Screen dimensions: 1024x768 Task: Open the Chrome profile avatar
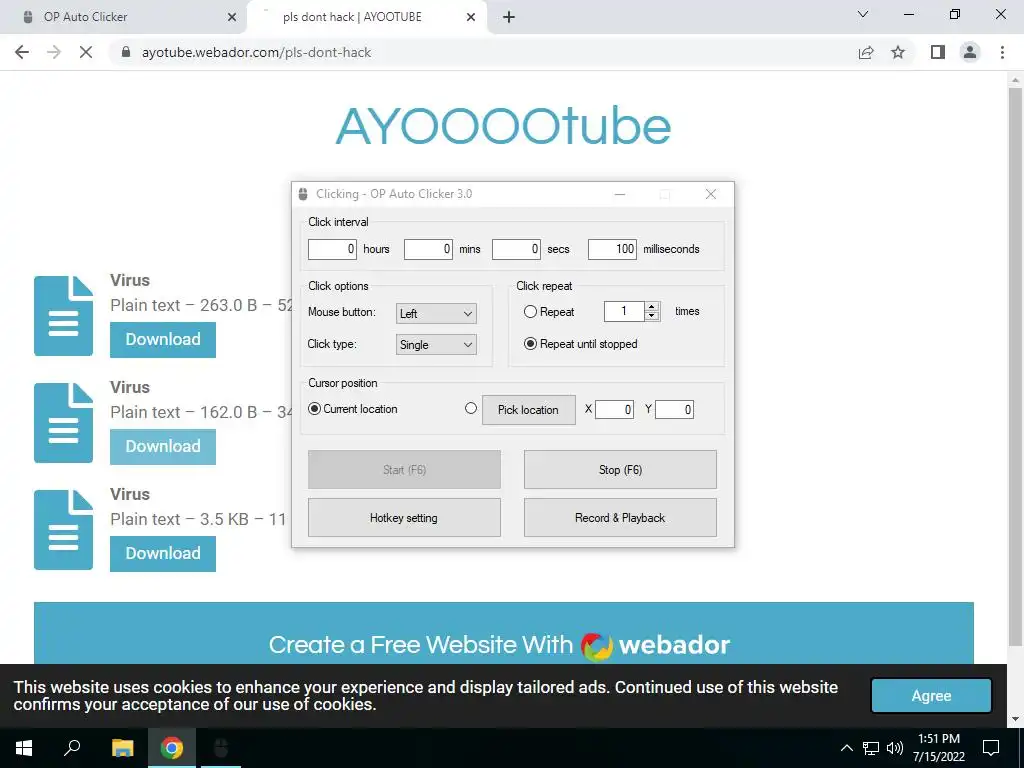pyautogui.click(x=970, y=52)
